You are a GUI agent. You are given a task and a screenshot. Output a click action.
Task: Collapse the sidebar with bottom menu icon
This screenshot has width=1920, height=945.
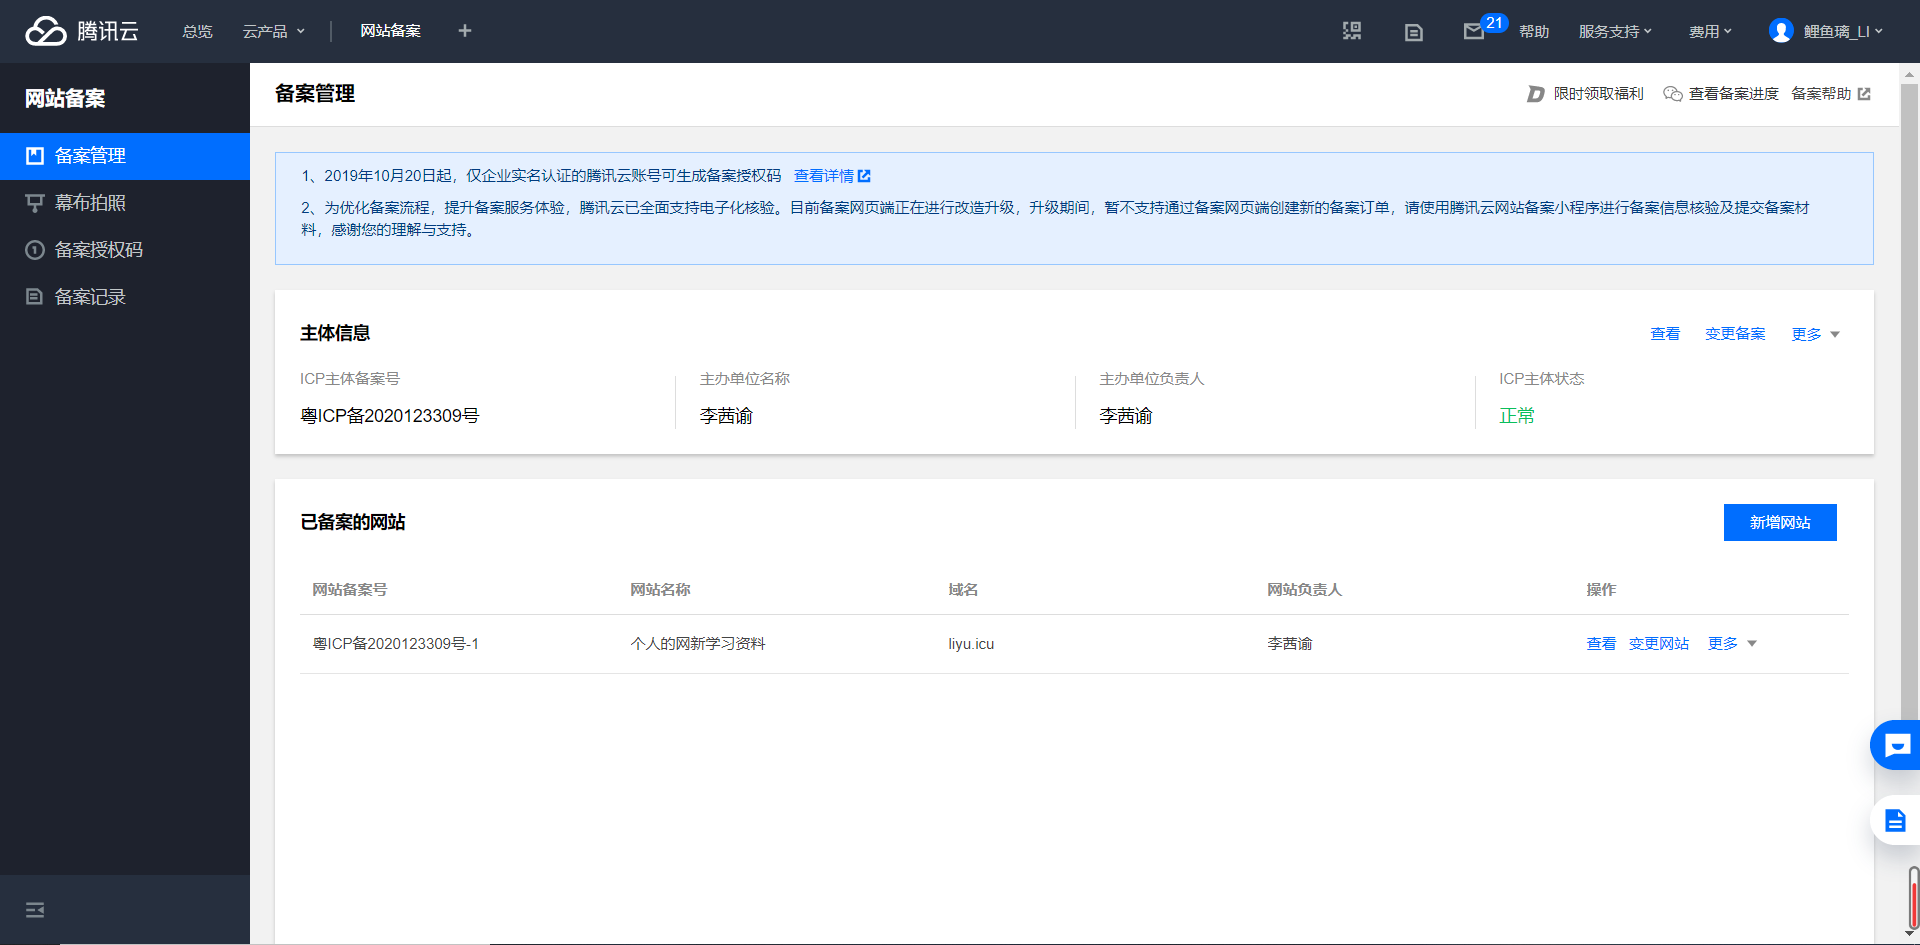click(x=35, y=910)
